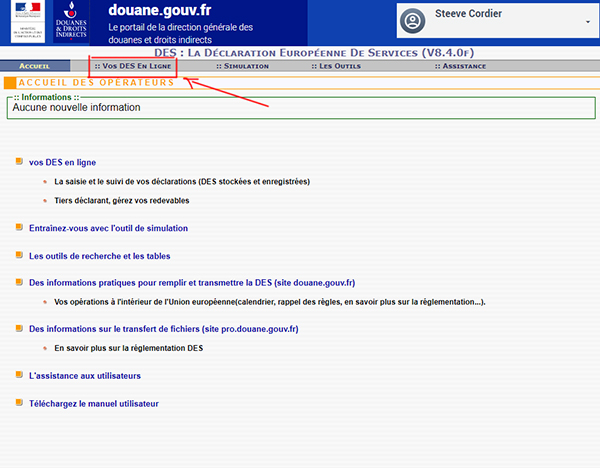The height and width of the screenshot is (468, 600).
Task: Open 'Les outils de recherche et les tables'
Action: tap(99, 256)
